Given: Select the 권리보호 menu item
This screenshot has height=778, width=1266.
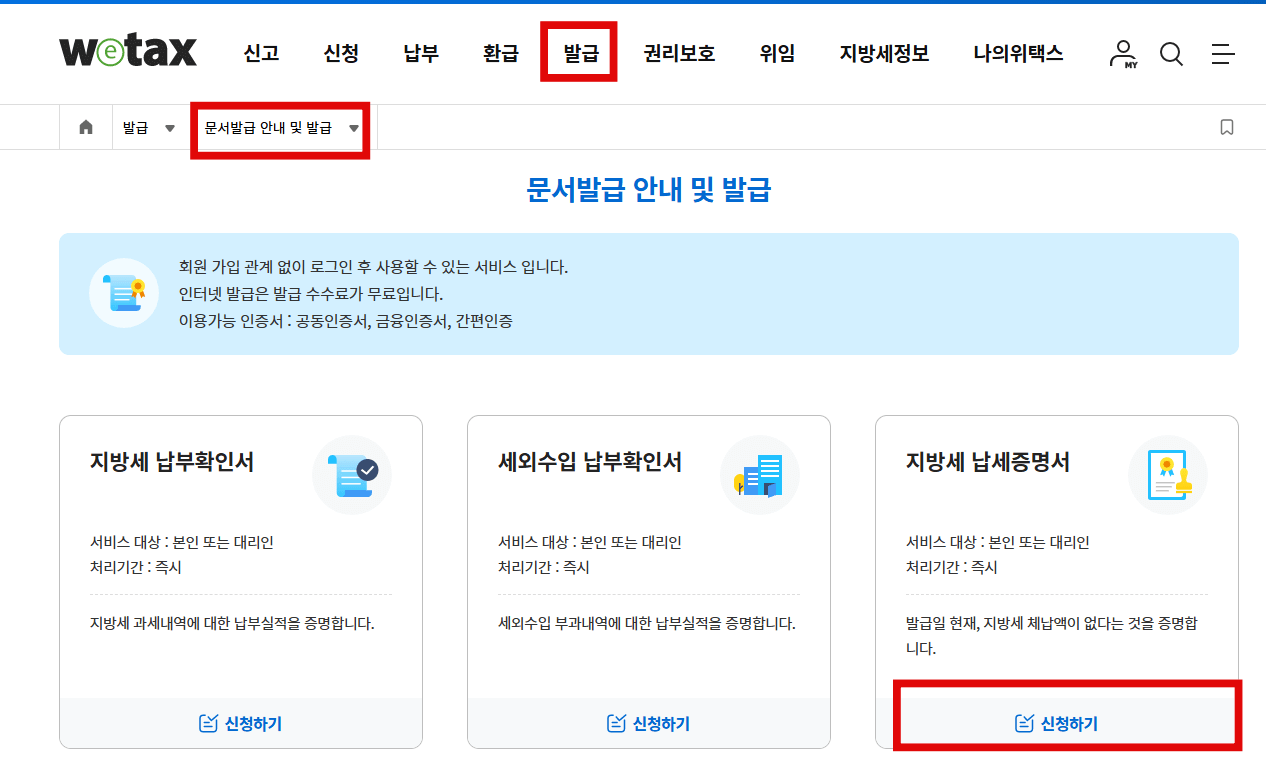Looking at the screenshot, I should point(679,54).
